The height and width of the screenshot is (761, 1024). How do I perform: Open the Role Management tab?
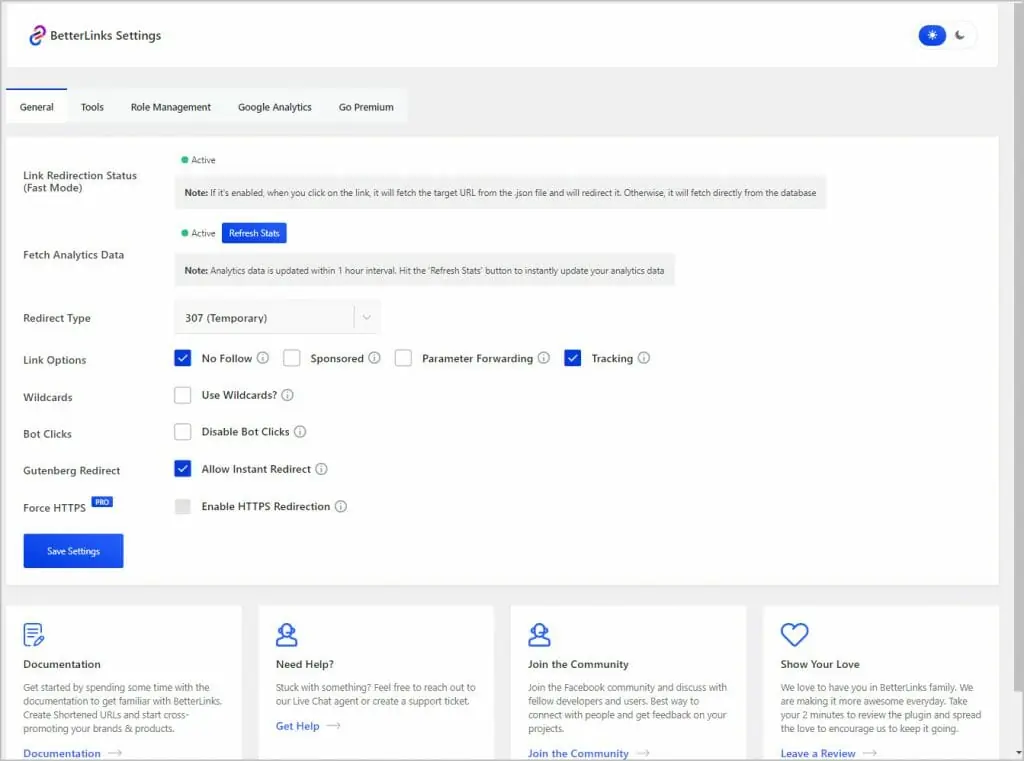pos(170,106)
